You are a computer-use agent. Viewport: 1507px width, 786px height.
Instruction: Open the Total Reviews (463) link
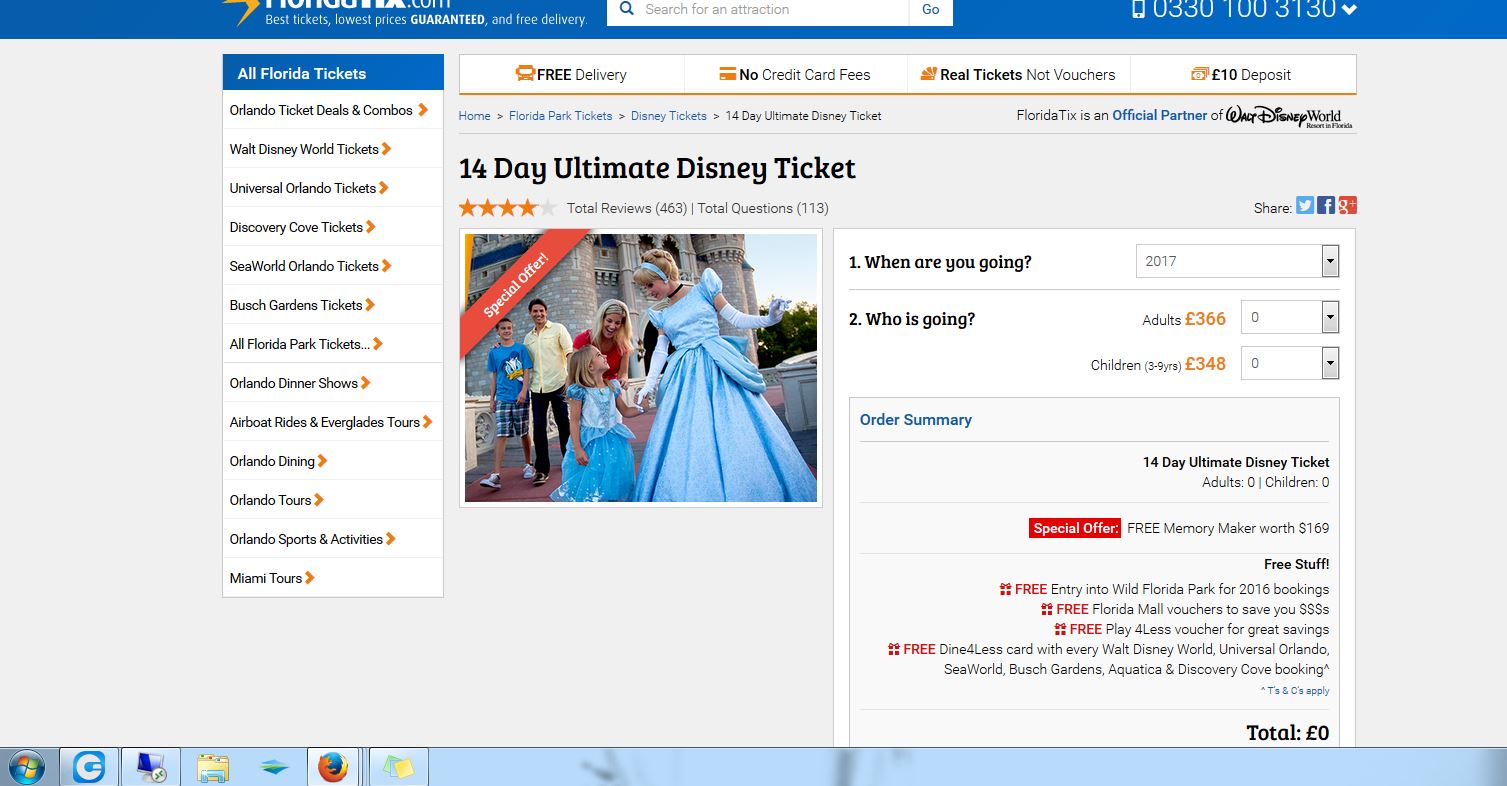(627, 208)
